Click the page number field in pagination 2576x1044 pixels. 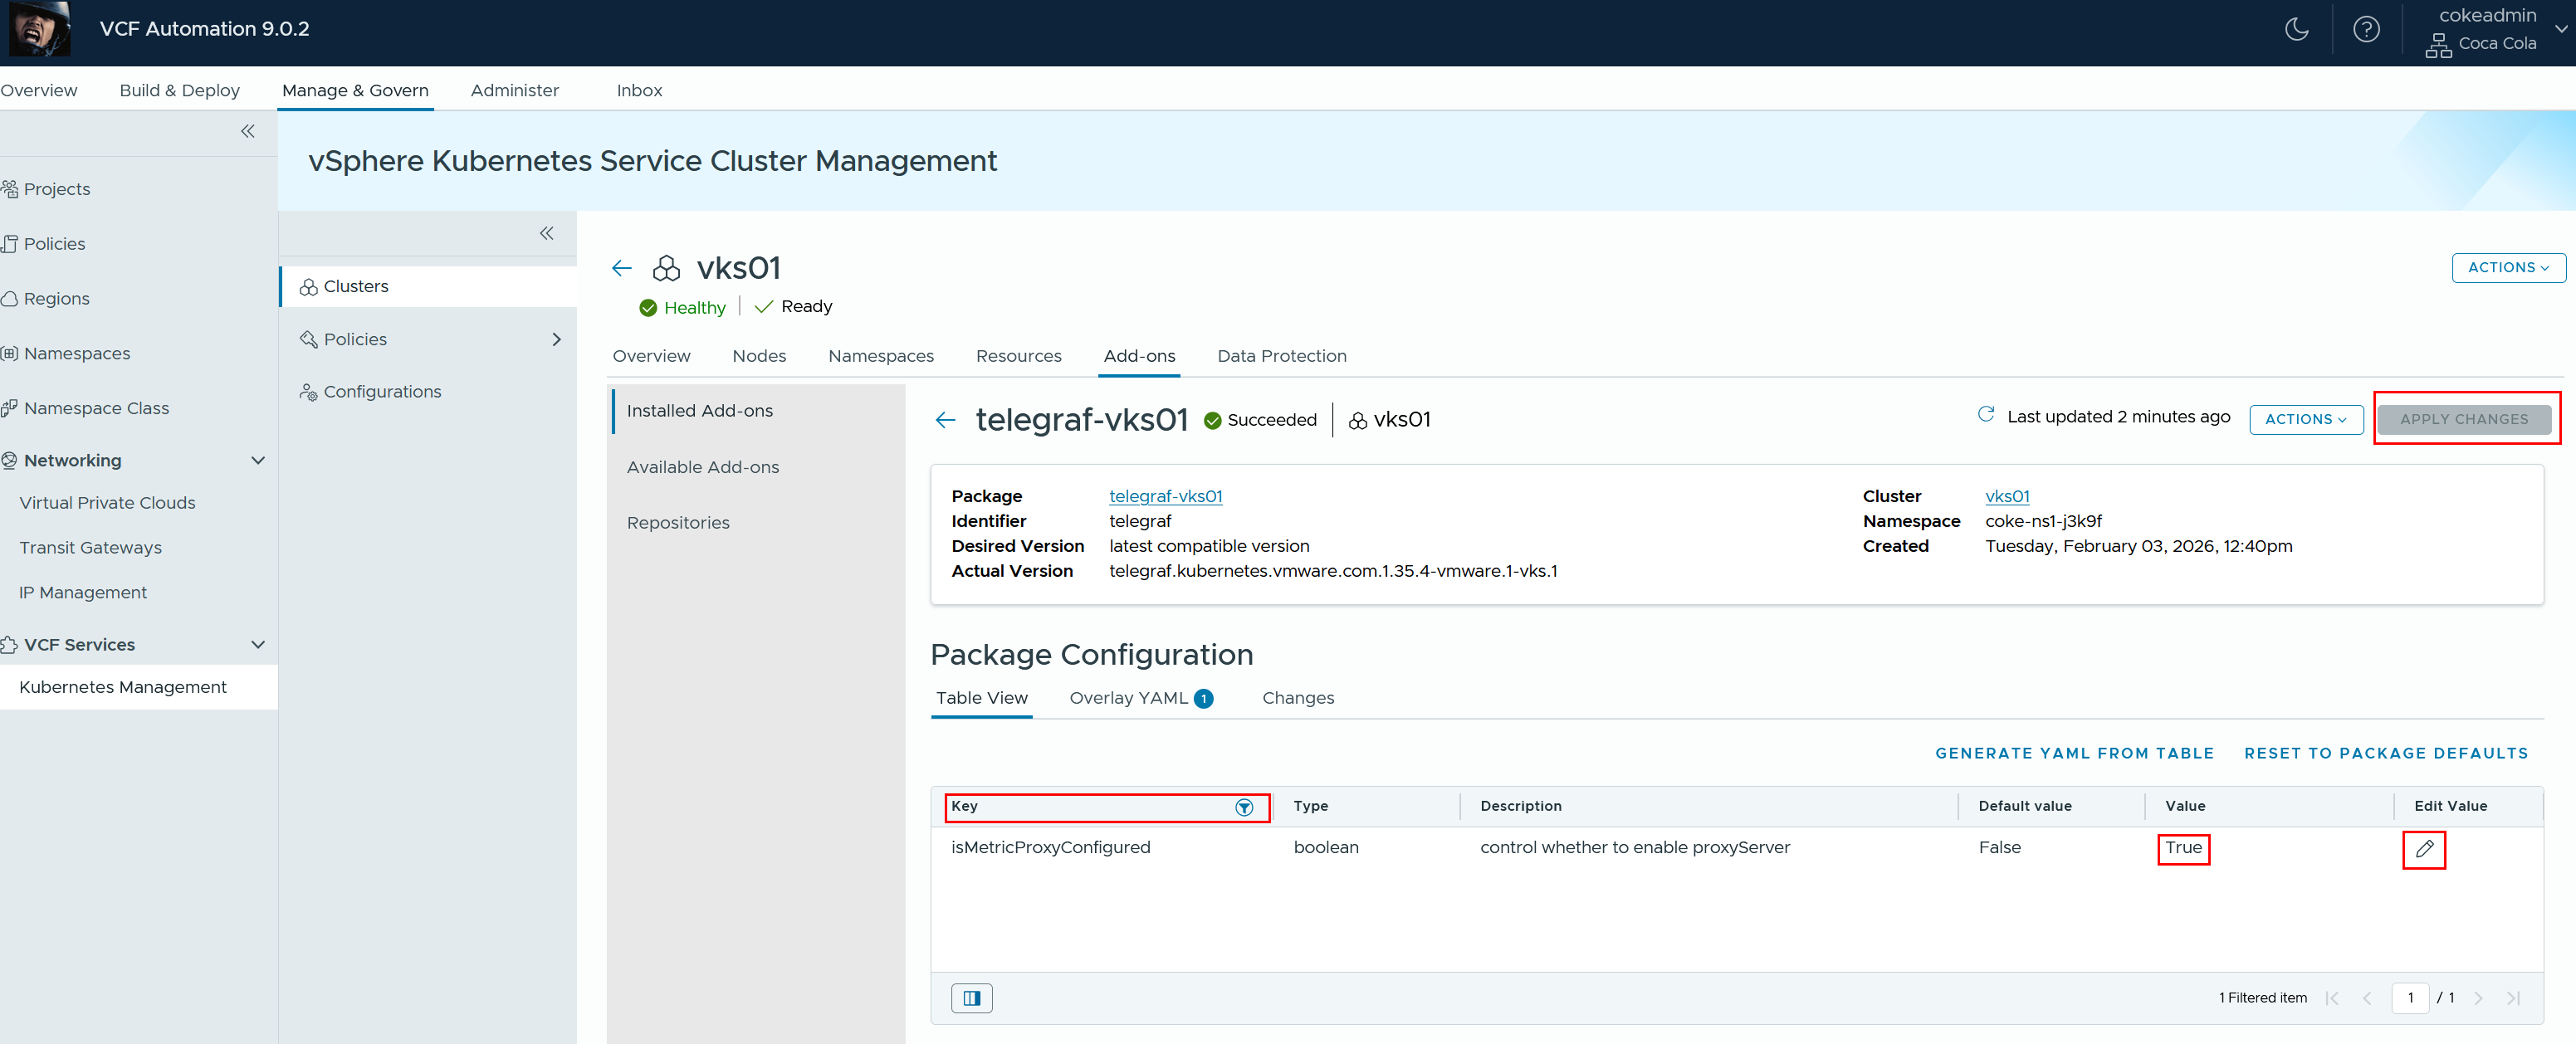[2411, 997]
